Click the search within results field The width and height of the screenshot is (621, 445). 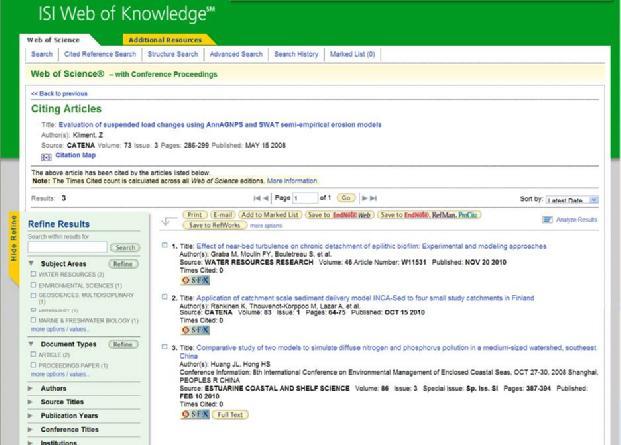[x=67, y=247]
